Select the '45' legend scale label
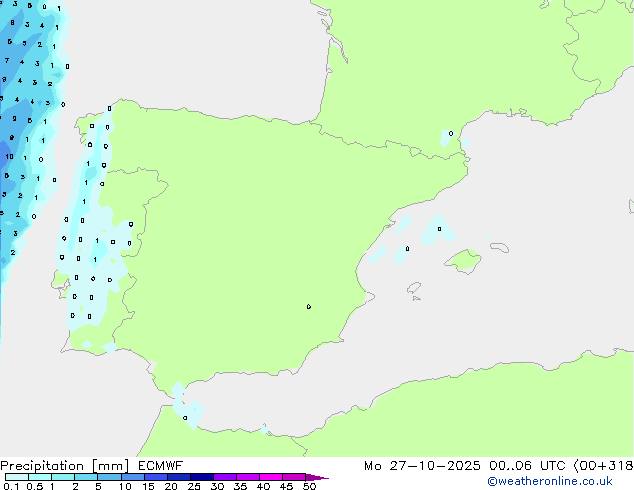The image size is (634, 490). click(x=286, y=486)
